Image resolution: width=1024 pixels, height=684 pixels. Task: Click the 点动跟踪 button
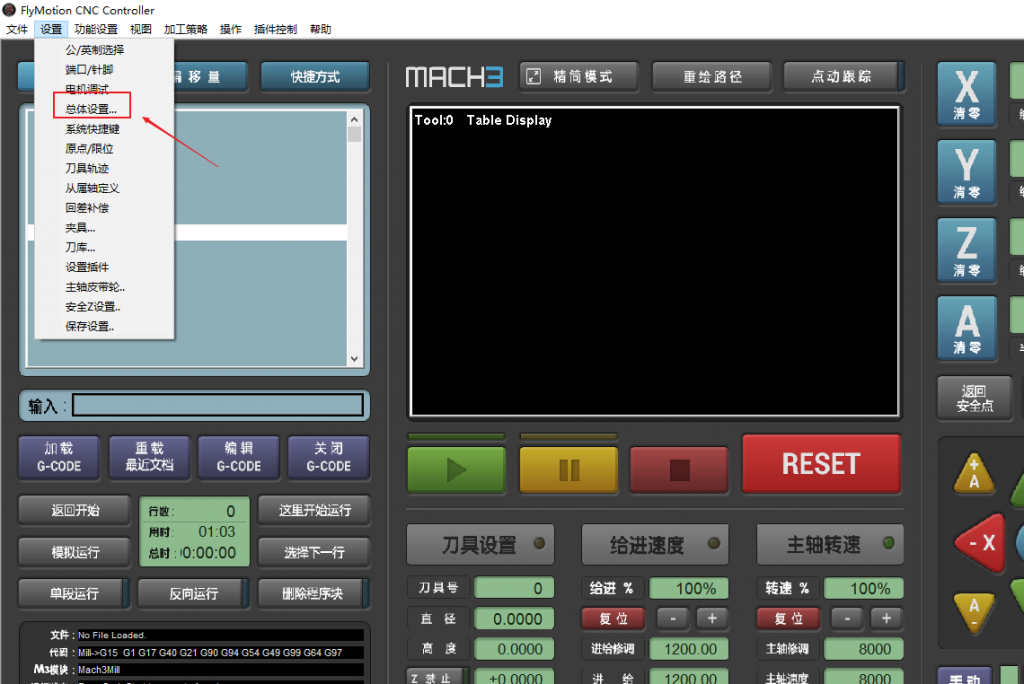(x=842, y=76)
